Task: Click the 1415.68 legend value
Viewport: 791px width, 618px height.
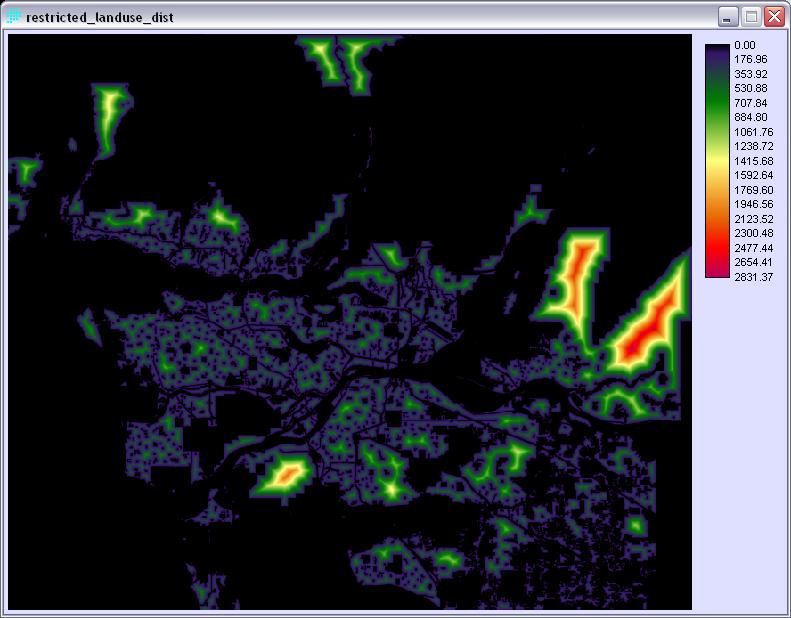Action: [752, 161]
